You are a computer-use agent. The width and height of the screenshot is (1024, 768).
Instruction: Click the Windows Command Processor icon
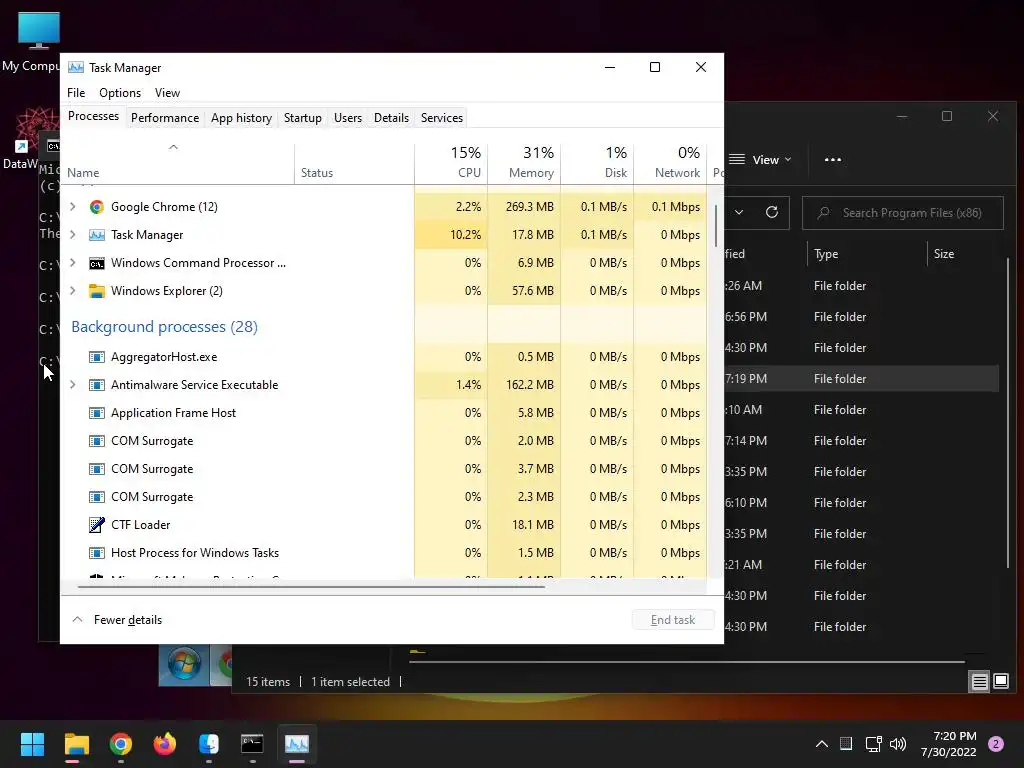pos(97,263)
